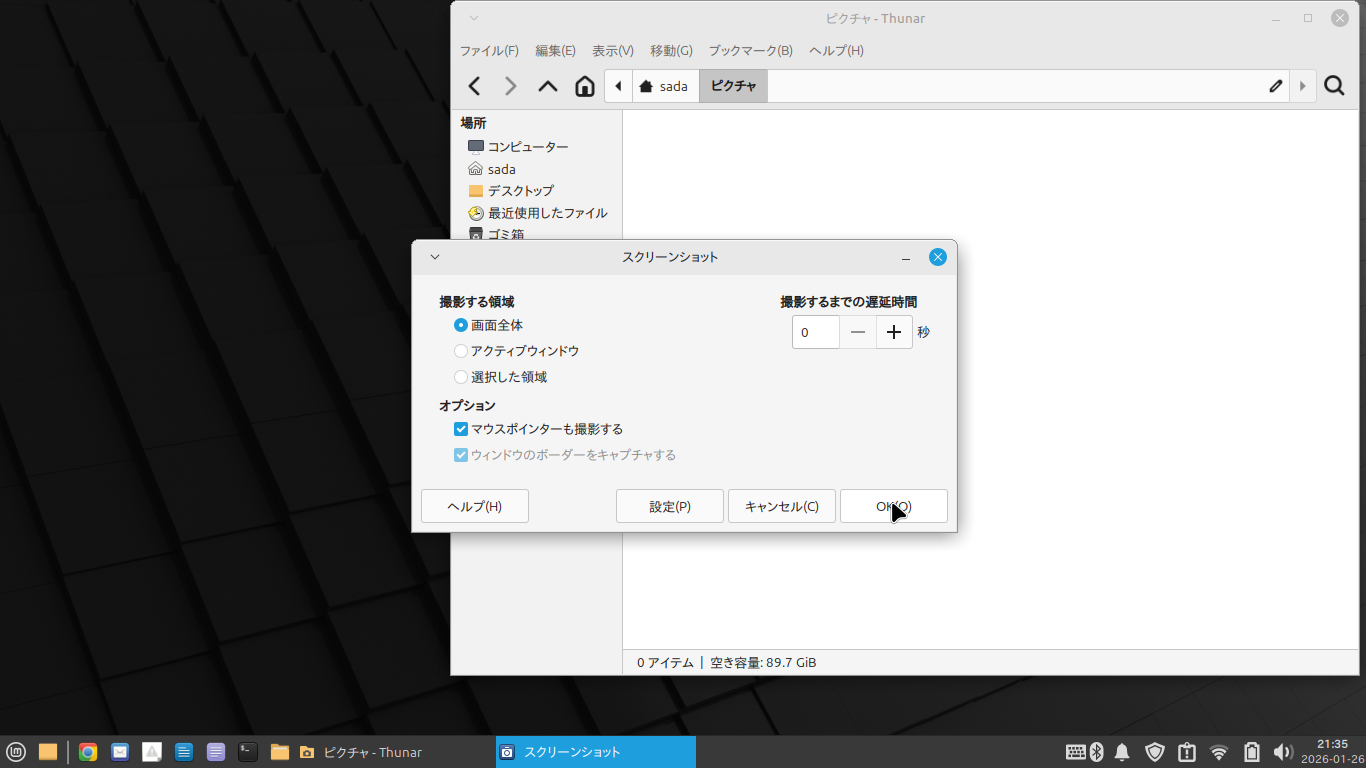This screenshot has height=768, width=1366.
Task: Open the notification bell in system tray
Action: [x=1122, y=752]
